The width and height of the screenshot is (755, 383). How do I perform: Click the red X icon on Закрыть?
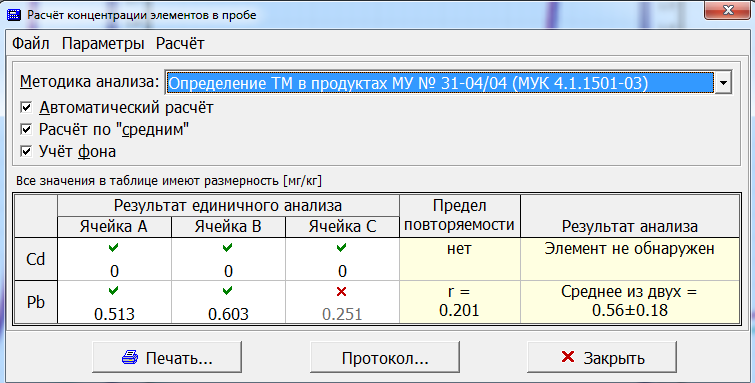point(568,357)
